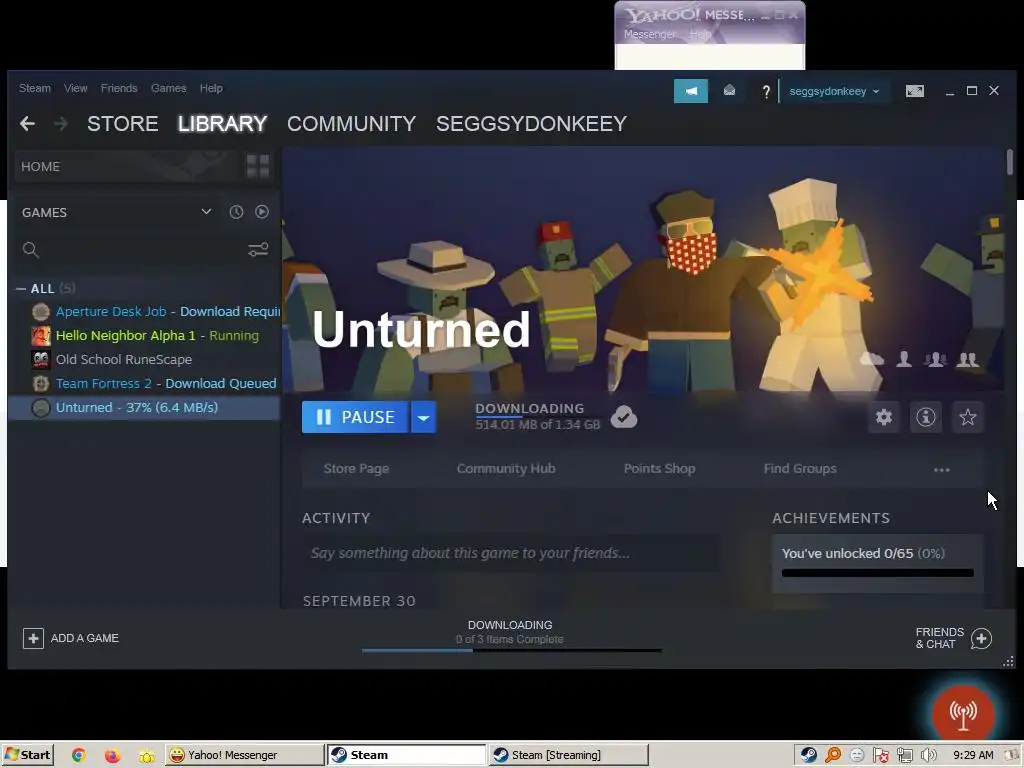Open the Help menu

[x=211, y=88]
